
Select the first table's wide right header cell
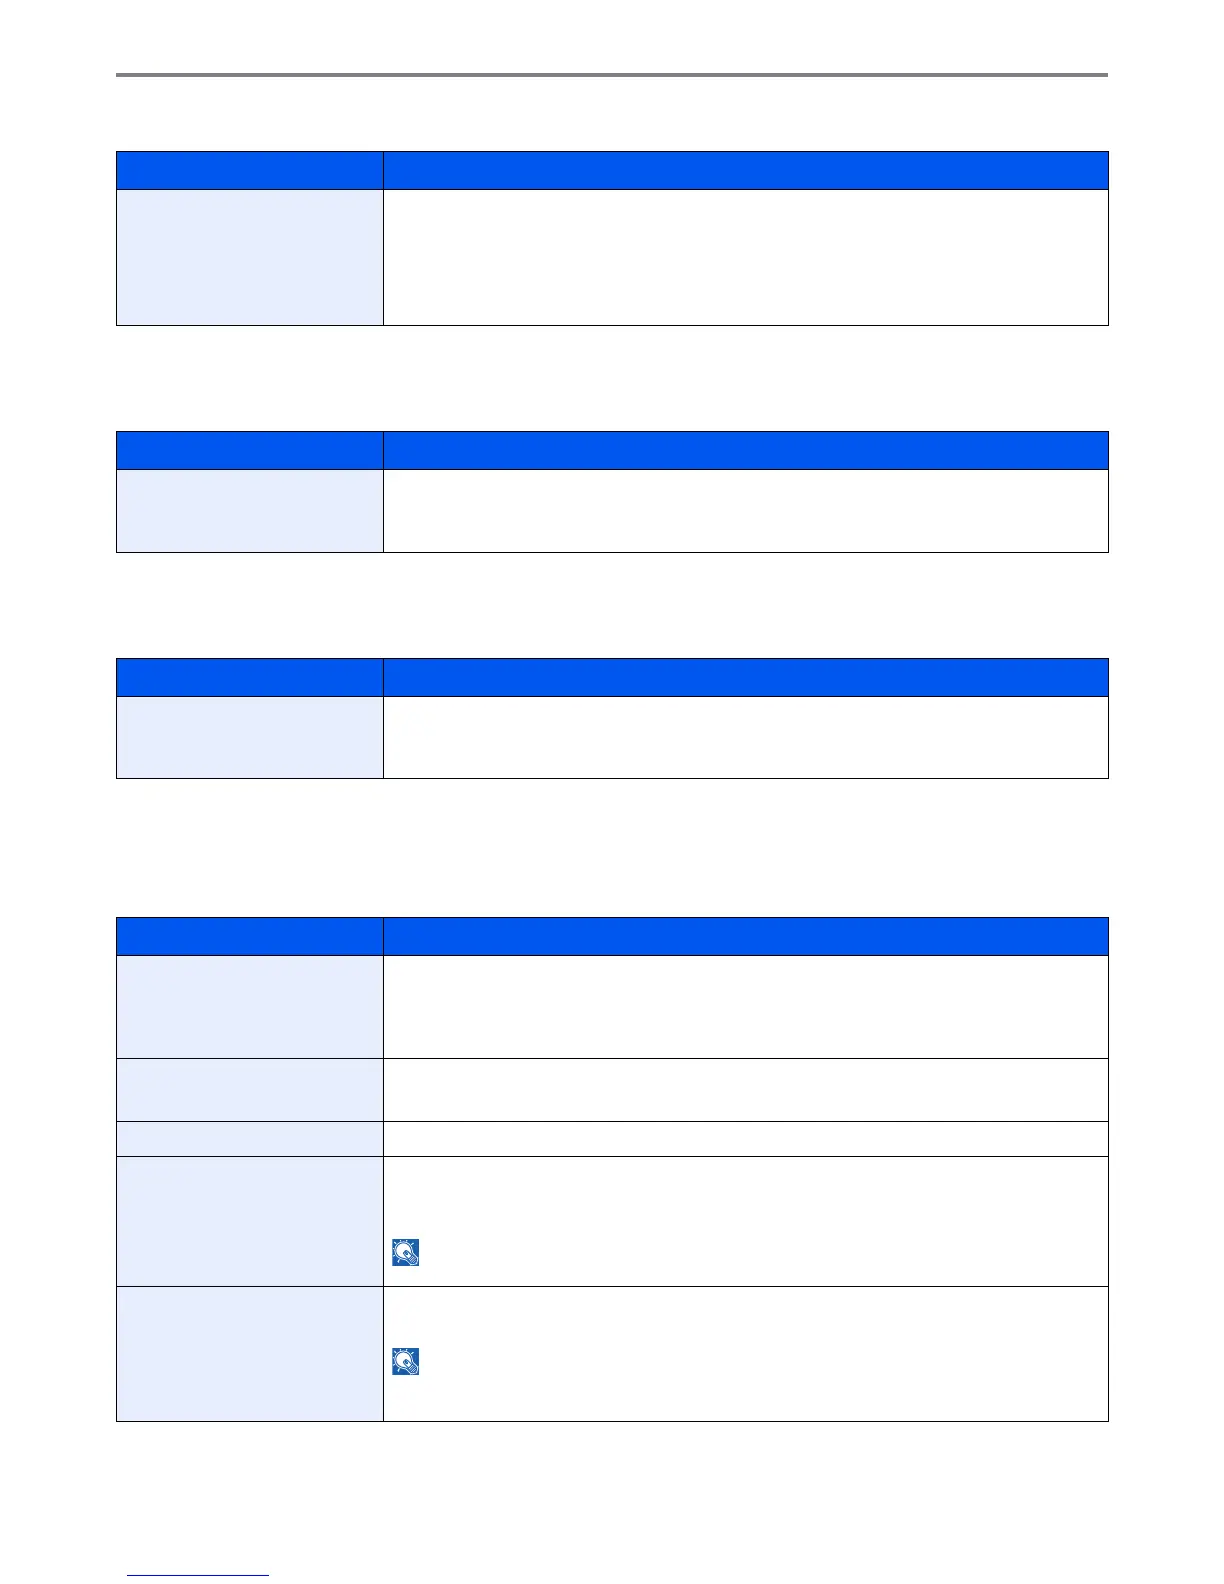pyautogui.click(x=745, y=170)
